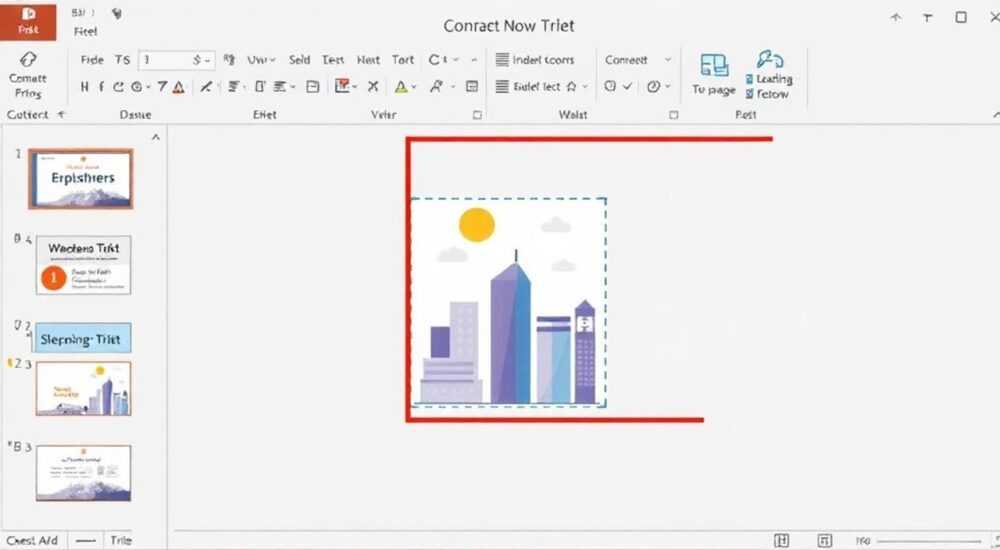Click the To page button label
This screenshot has height=550, width=1000.
(714, 91)
